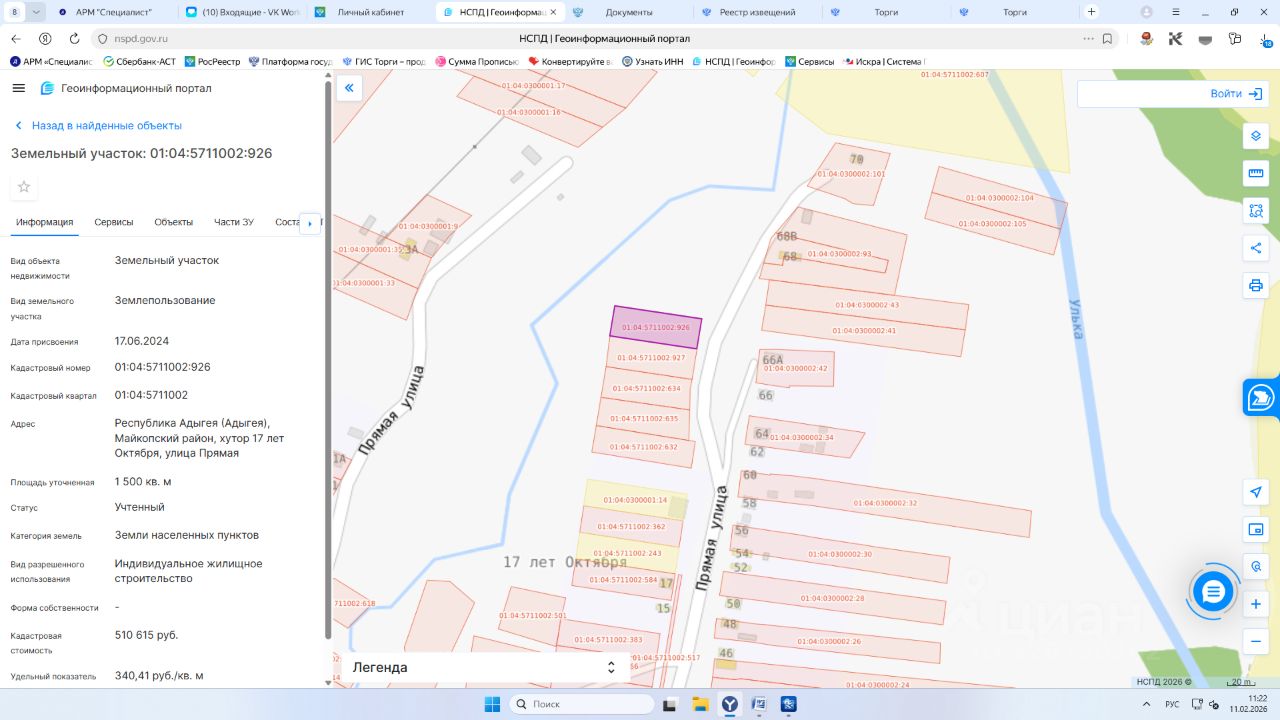The height and width of the screenshot is (720, 1280).
Task: Switch to the Части ЗУ tab
Action: click(234, 222)
